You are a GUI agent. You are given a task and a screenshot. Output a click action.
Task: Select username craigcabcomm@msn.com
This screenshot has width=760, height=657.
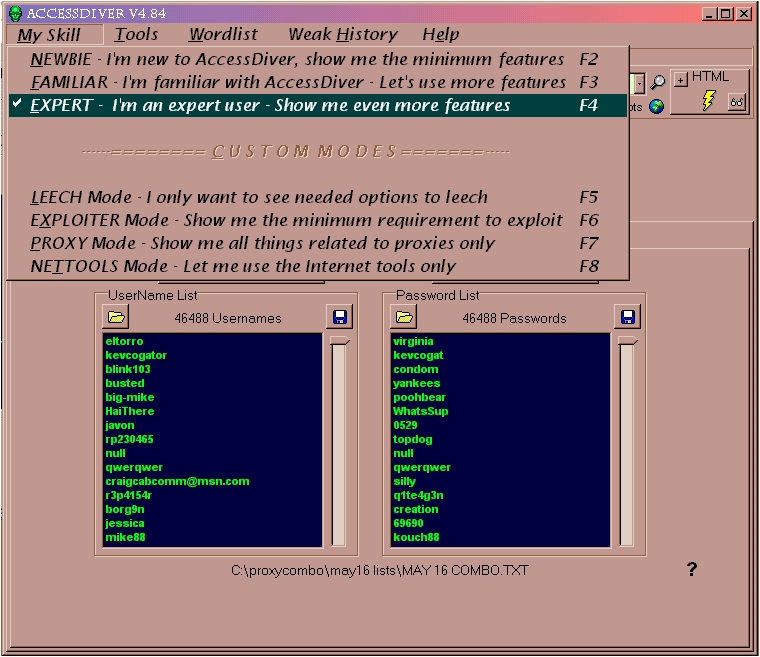[177, 481]
